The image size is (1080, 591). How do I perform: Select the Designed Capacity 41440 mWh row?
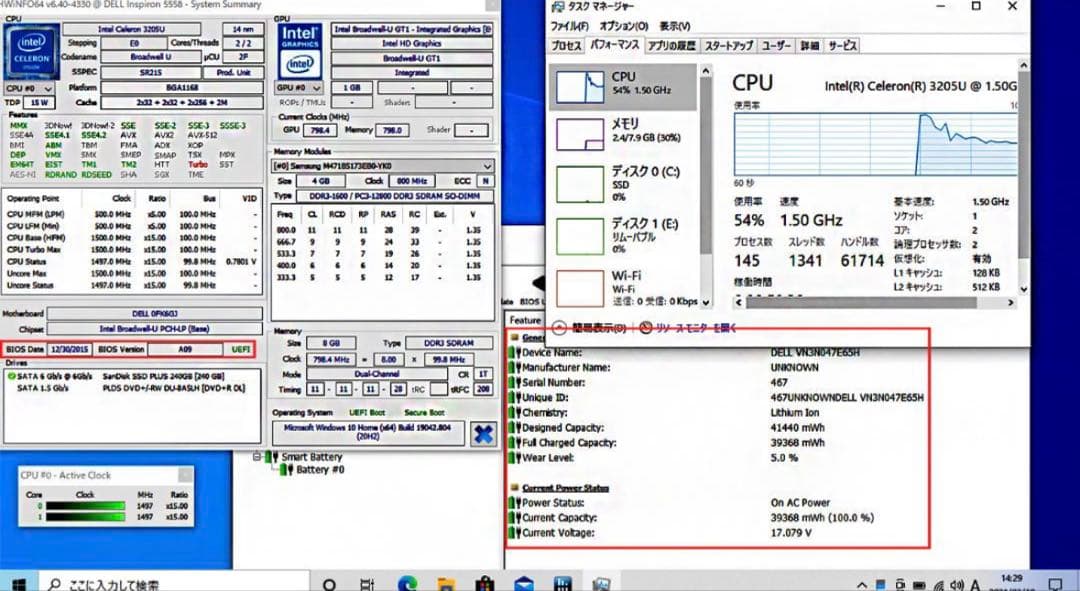pos(716,428)
